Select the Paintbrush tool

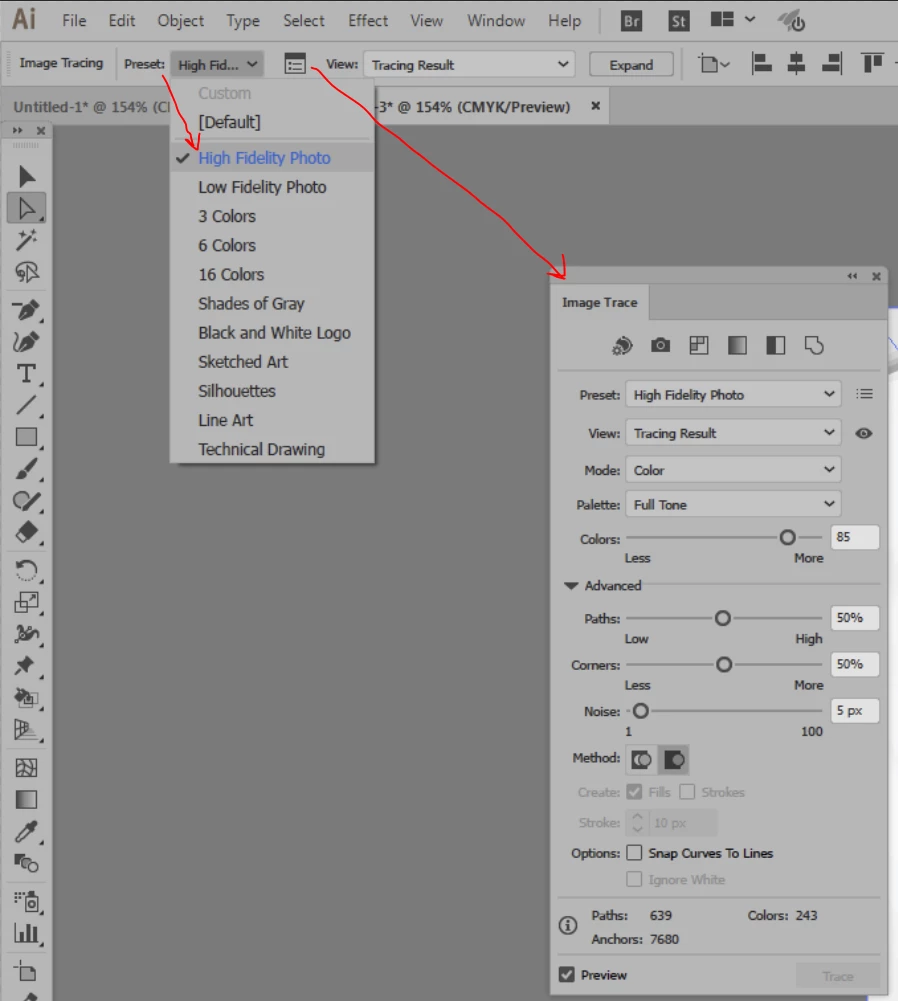coord(26,469)
